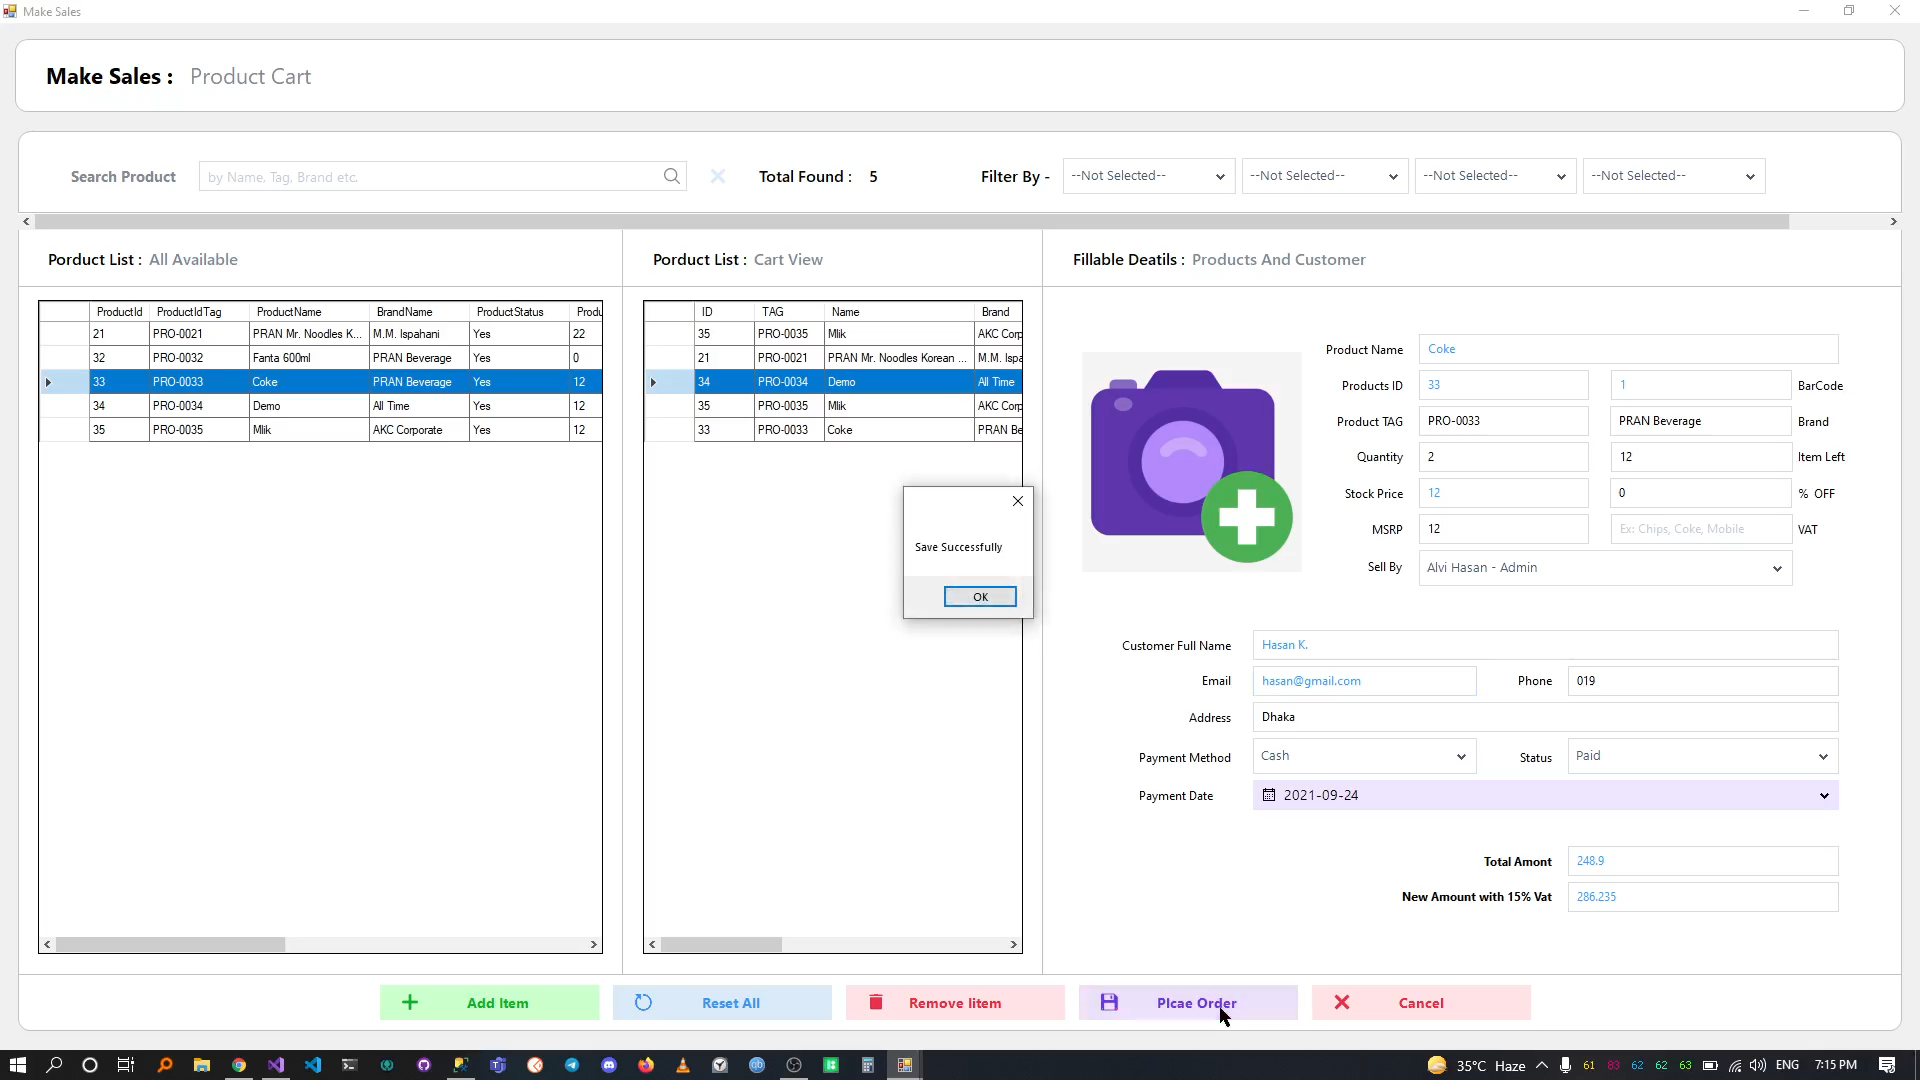Open the Windows Start menu
Viewport: 1920px width, 1080px height.
[x=17, y=1065]
